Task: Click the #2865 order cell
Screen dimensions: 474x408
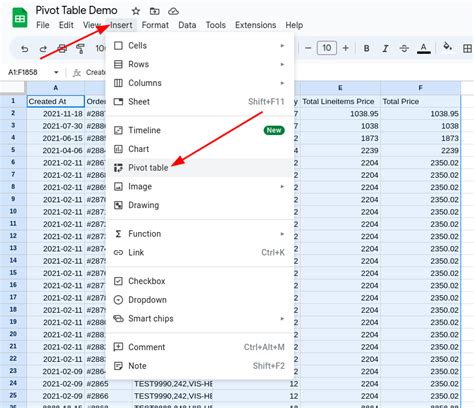Action: point(108,384)
